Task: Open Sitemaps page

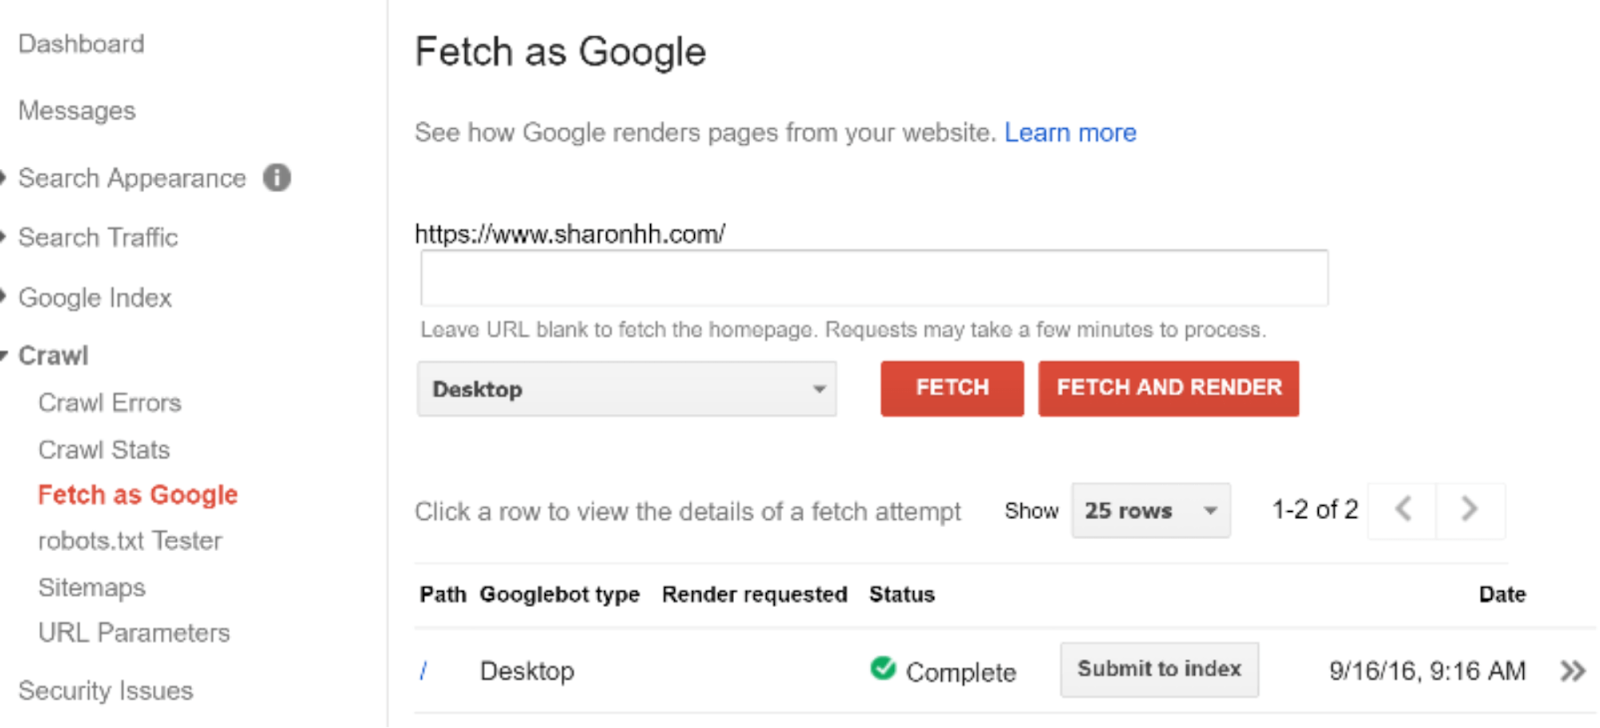Action: (92, 588)
